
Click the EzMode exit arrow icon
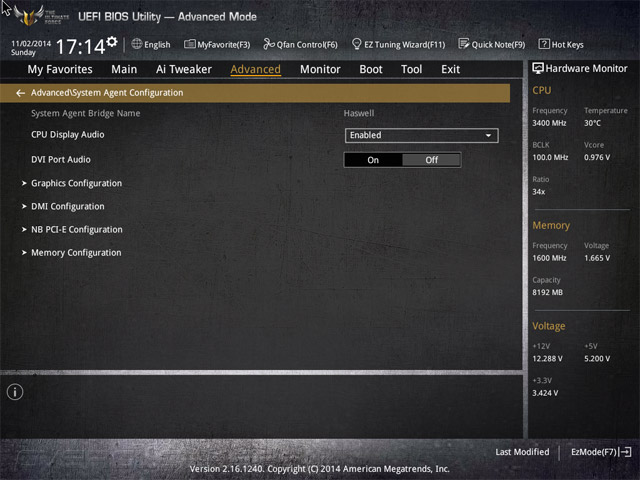[626, 452]
